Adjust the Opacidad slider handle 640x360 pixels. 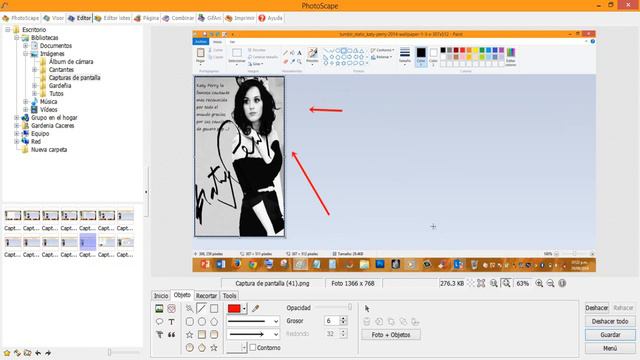pyautogui.click(x=350, y=307)
